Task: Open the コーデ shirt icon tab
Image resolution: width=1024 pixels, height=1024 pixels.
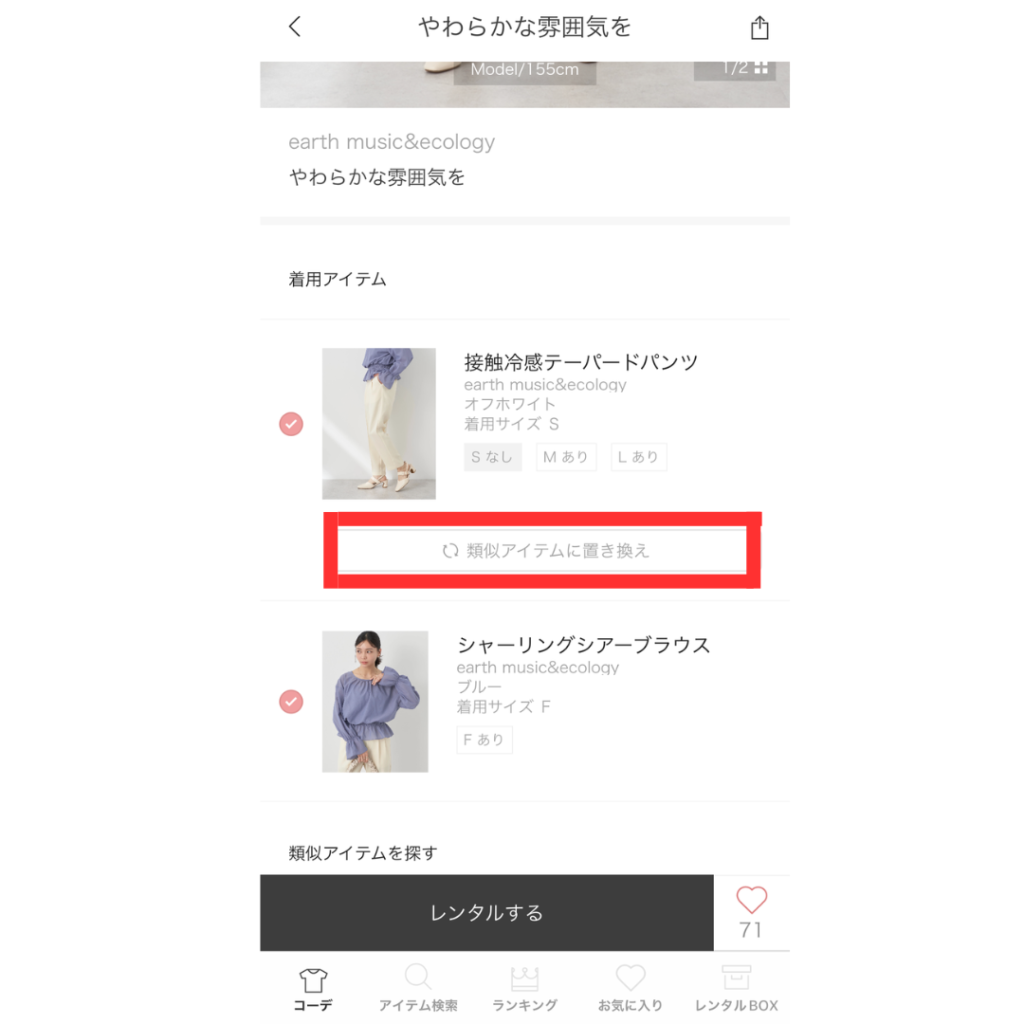Action: click(x=313, y=989)
